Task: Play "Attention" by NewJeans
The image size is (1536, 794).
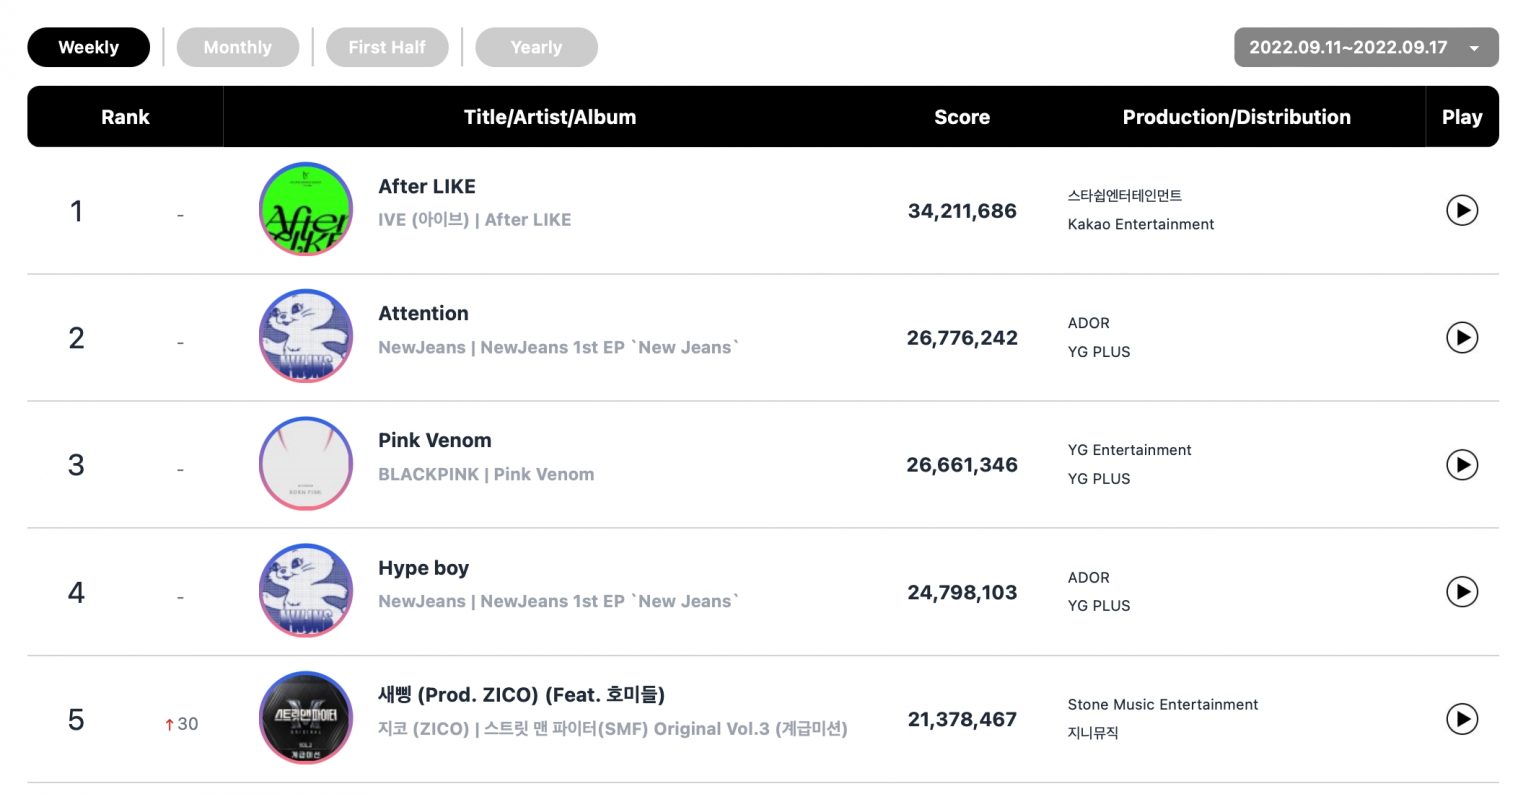Action: tap(1462, 337)
